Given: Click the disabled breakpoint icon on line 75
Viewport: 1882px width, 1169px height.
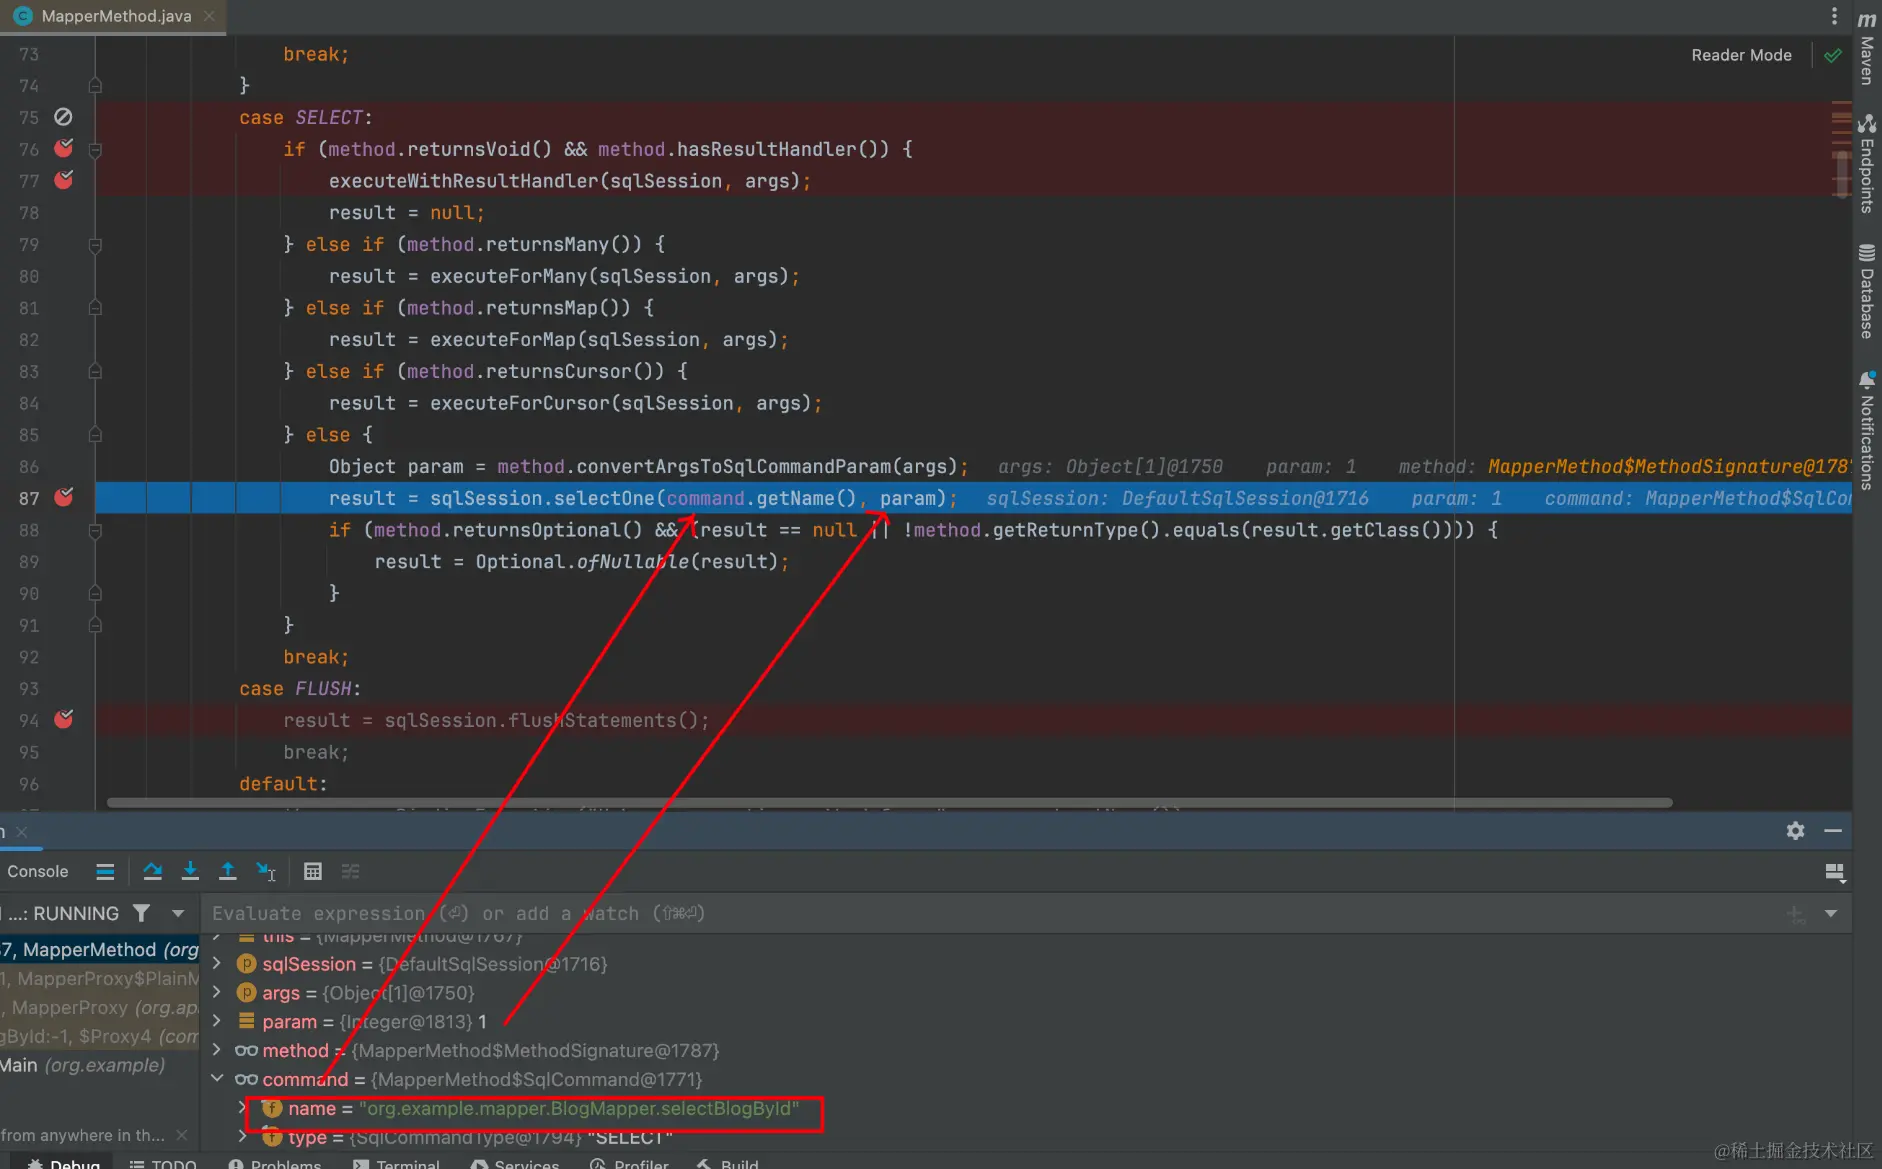Looking at the screenshot, I should pos(63,117).
